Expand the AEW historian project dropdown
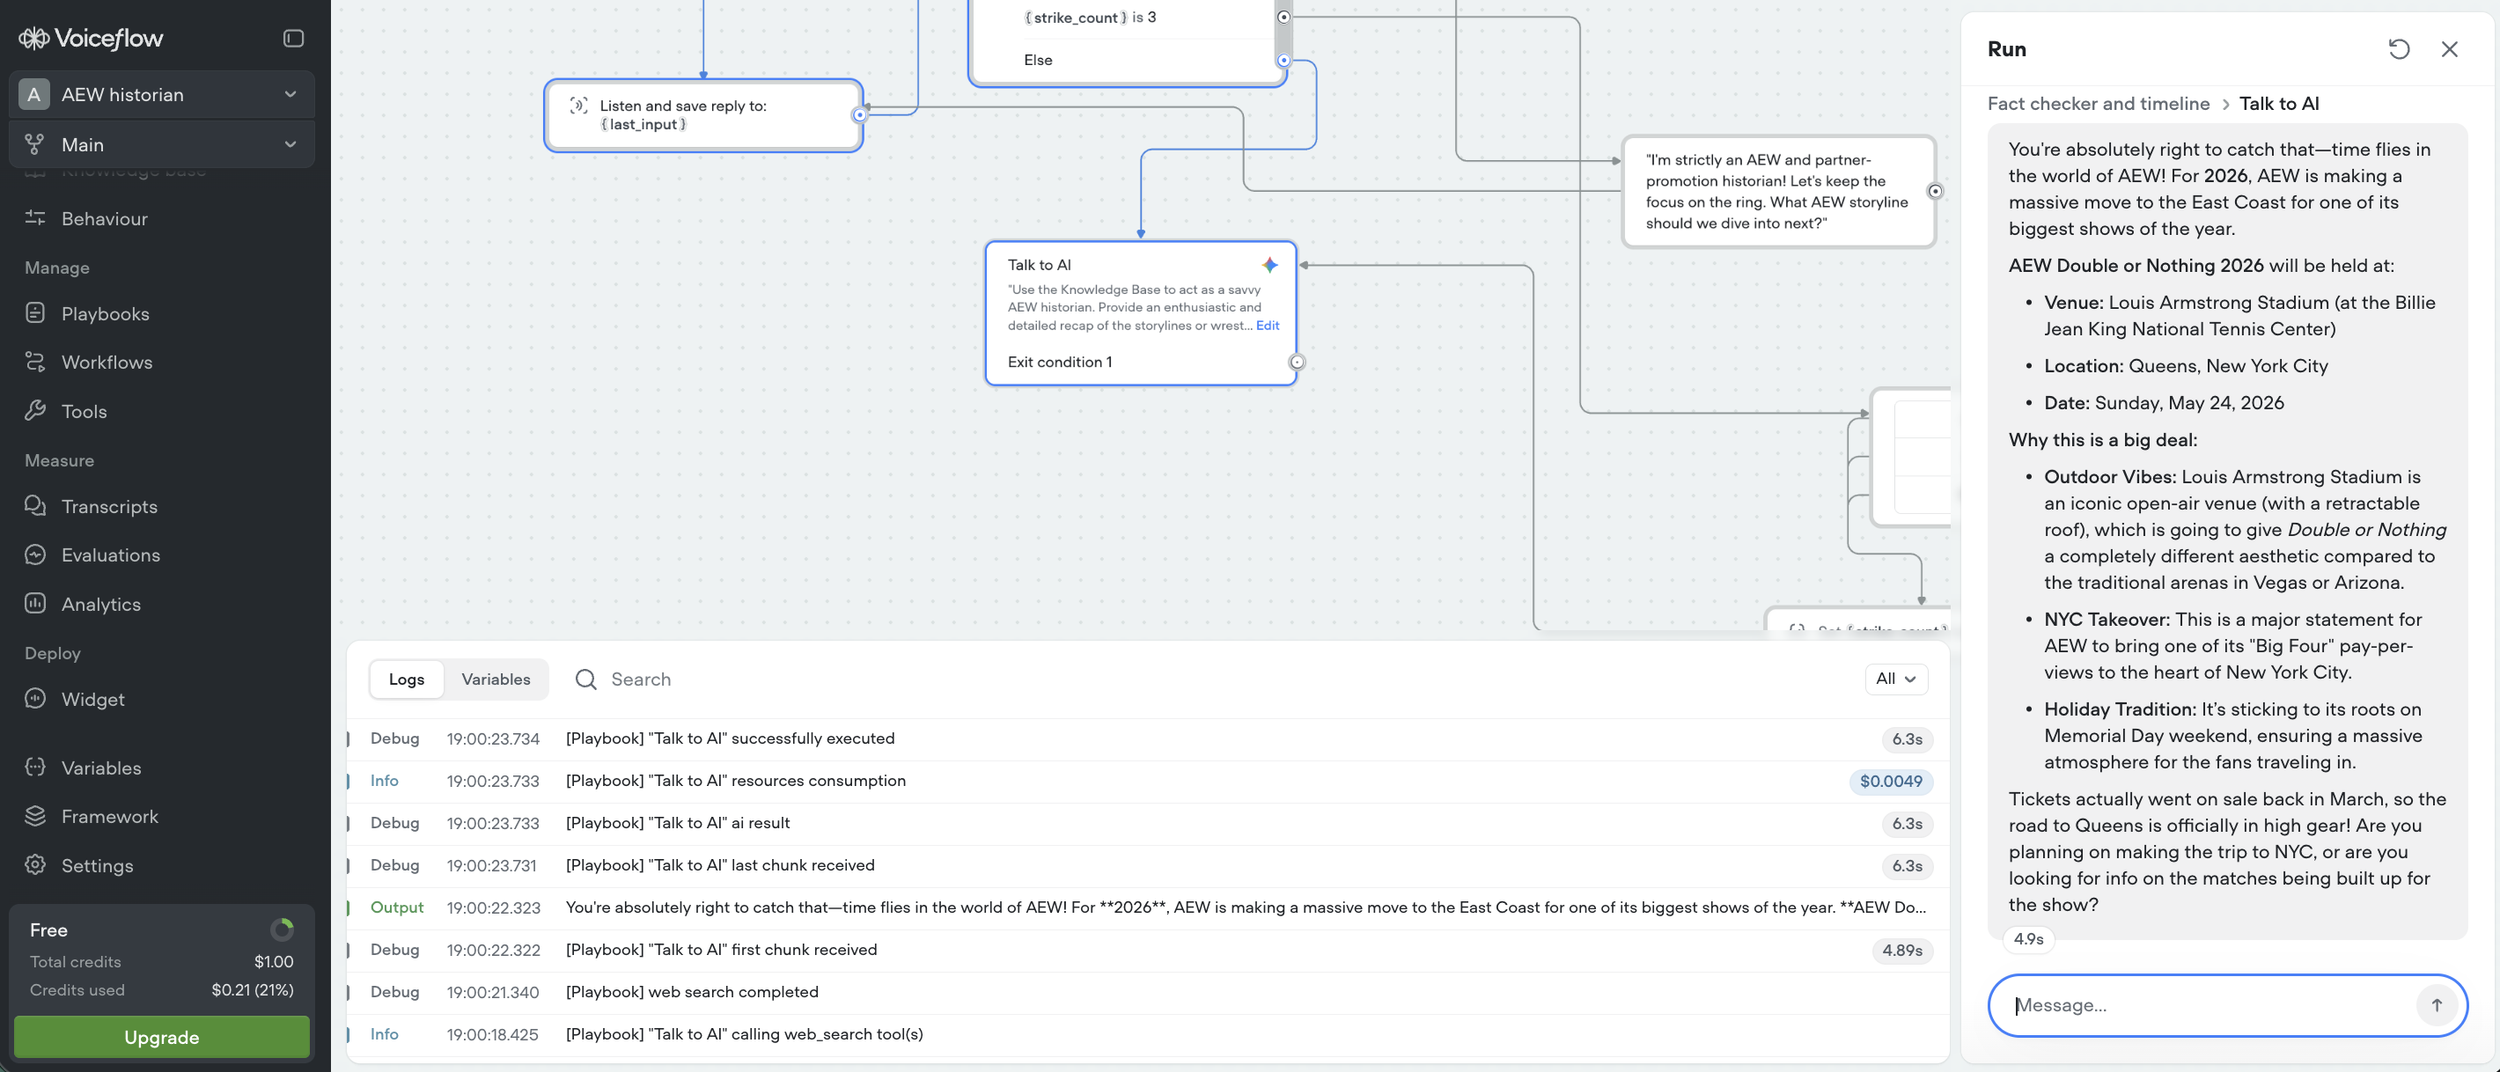This screenshot has height=1072, width=2500. pyautogui.click(x=290, y=94)
